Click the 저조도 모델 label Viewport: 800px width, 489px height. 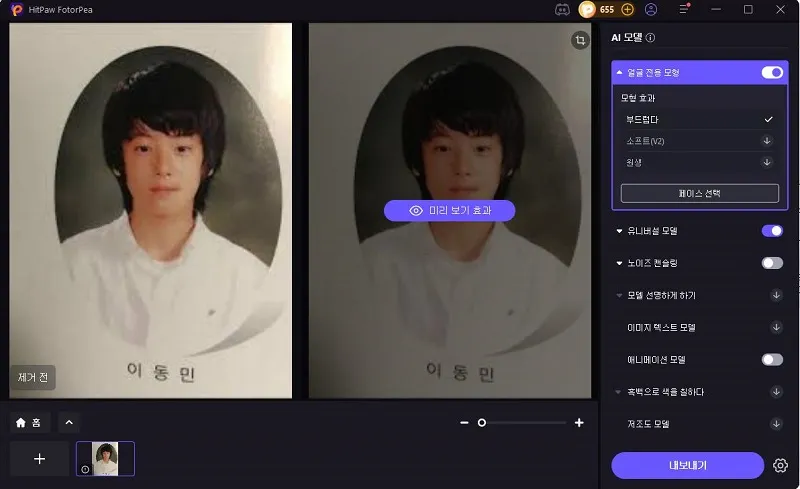648,424
